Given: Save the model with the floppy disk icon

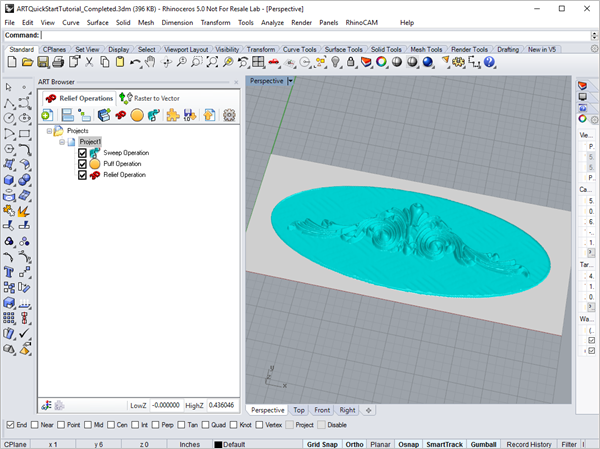Looking at the screenshot, I should [x=42, y=62].
